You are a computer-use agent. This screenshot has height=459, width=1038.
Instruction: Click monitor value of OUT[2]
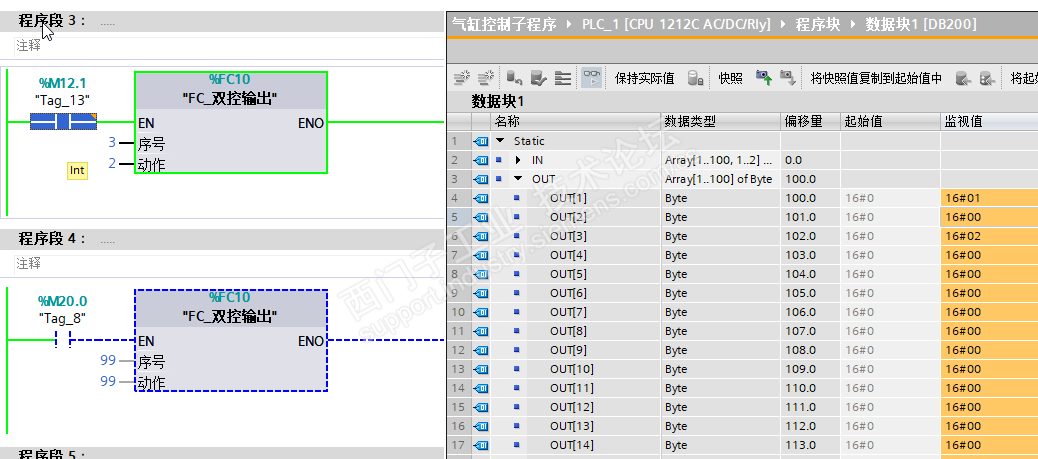tap(989, 217)
